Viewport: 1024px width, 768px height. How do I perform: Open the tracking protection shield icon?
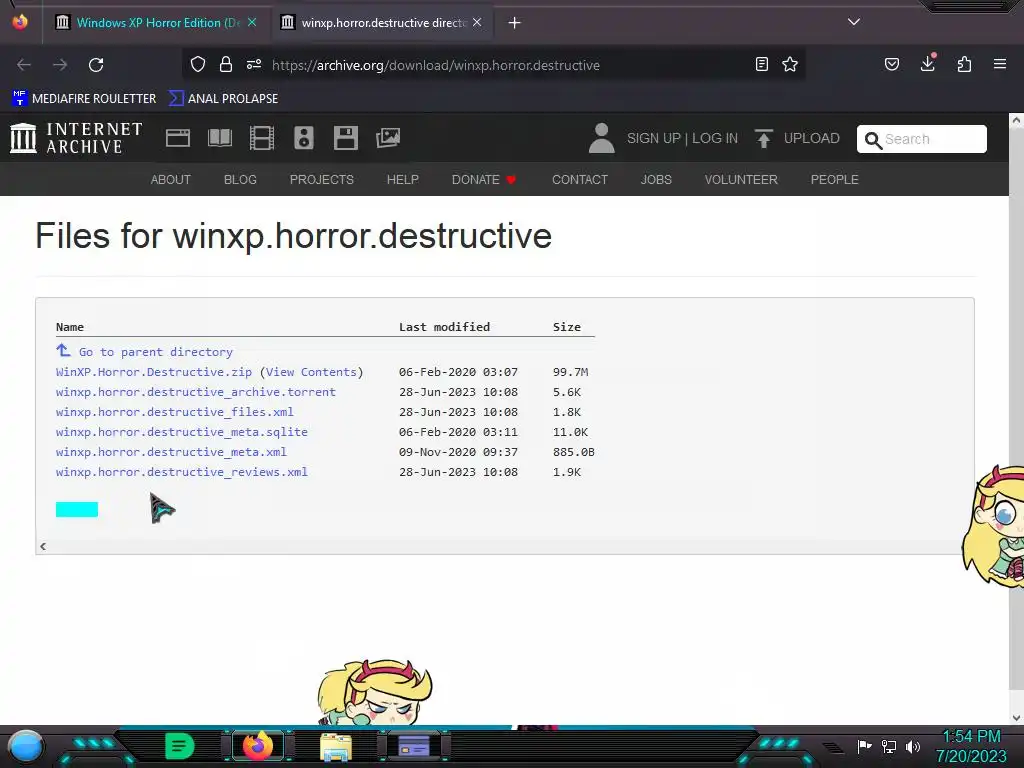pos(198,64)
